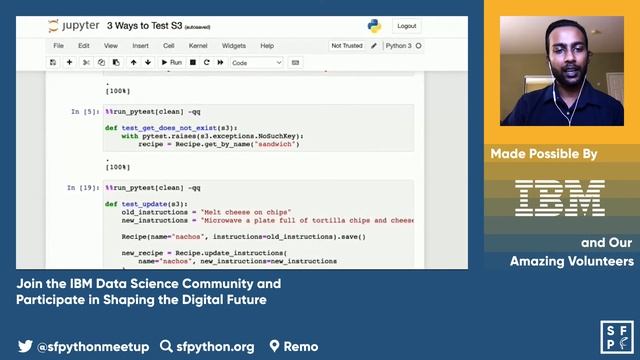This screenshot has width=640, height=360.
Task: Copy selected cells icon
Action: click(x=101, y=62)
